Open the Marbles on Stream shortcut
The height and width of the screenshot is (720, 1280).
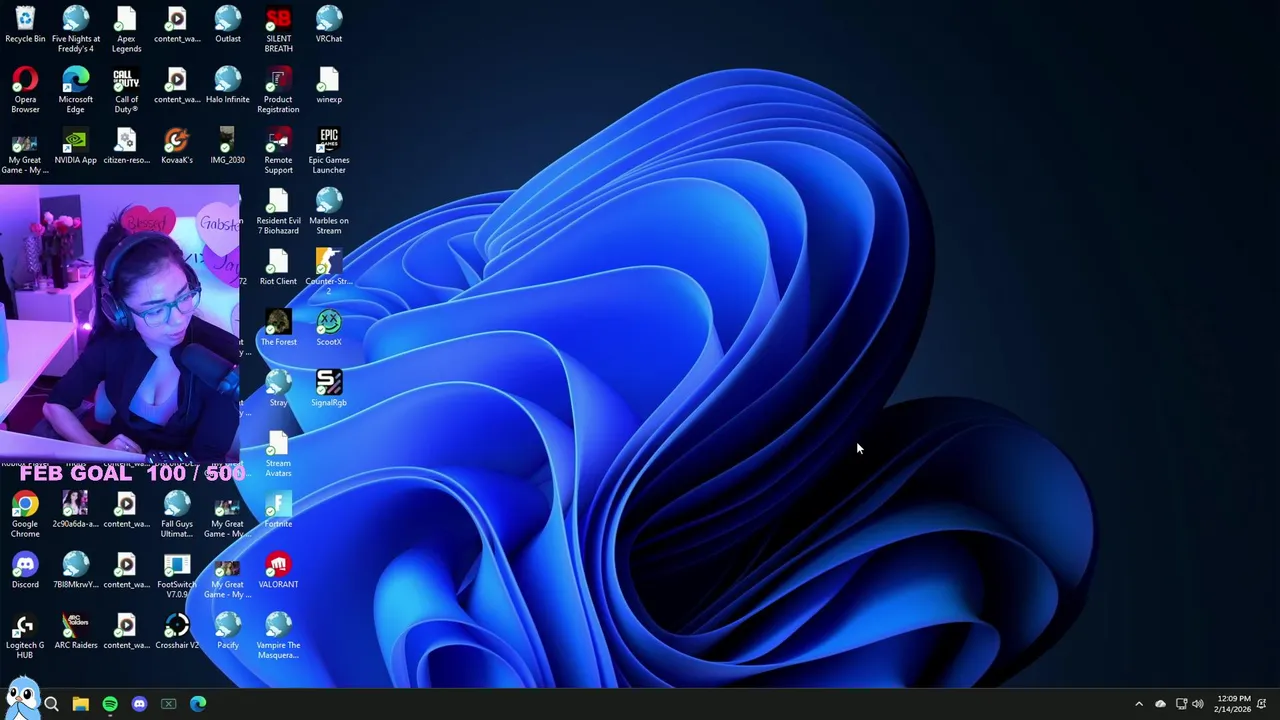point(329,212)
